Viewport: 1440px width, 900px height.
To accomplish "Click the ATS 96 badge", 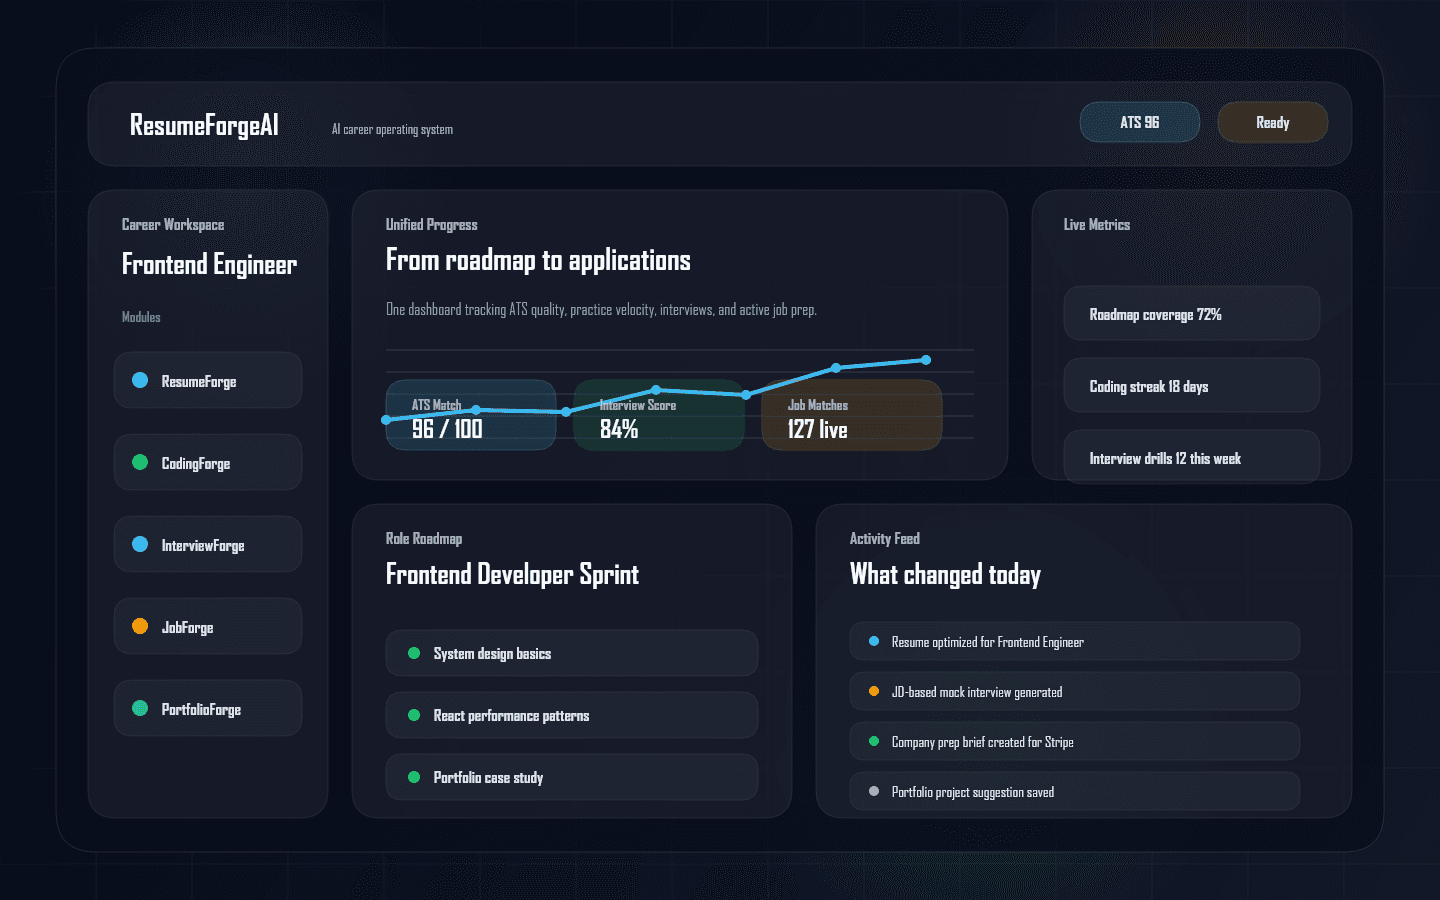I will pyautogui.click(x=1139, y=122).
